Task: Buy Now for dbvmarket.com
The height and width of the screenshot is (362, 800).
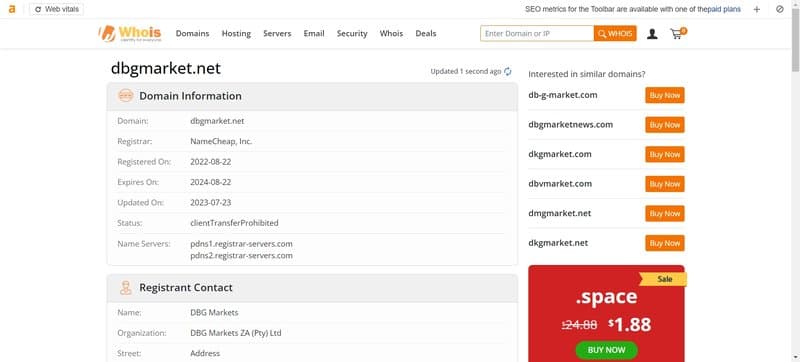Action: click(x=664, y=184)
